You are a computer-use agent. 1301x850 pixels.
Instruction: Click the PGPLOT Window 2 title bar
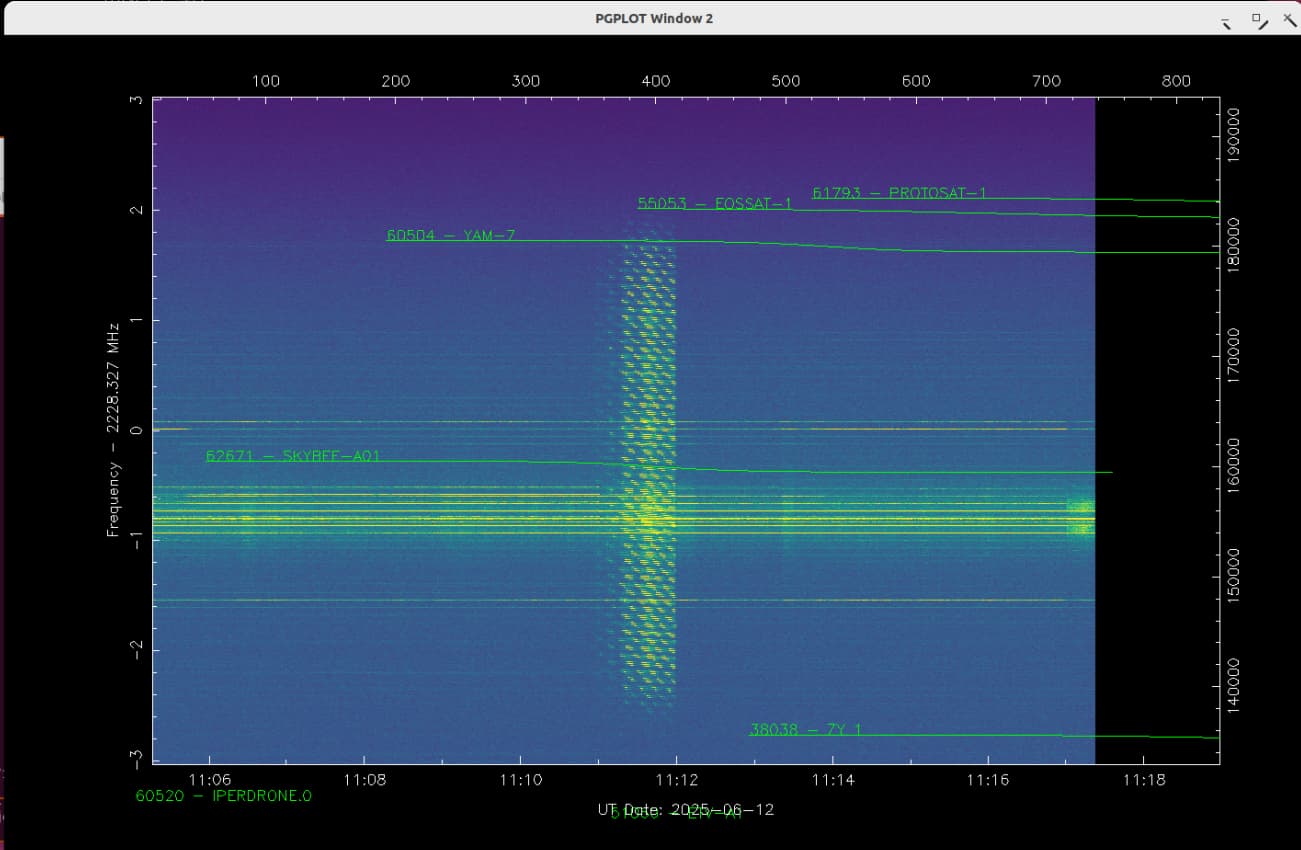pyautogui.click(x=650, y=18)
